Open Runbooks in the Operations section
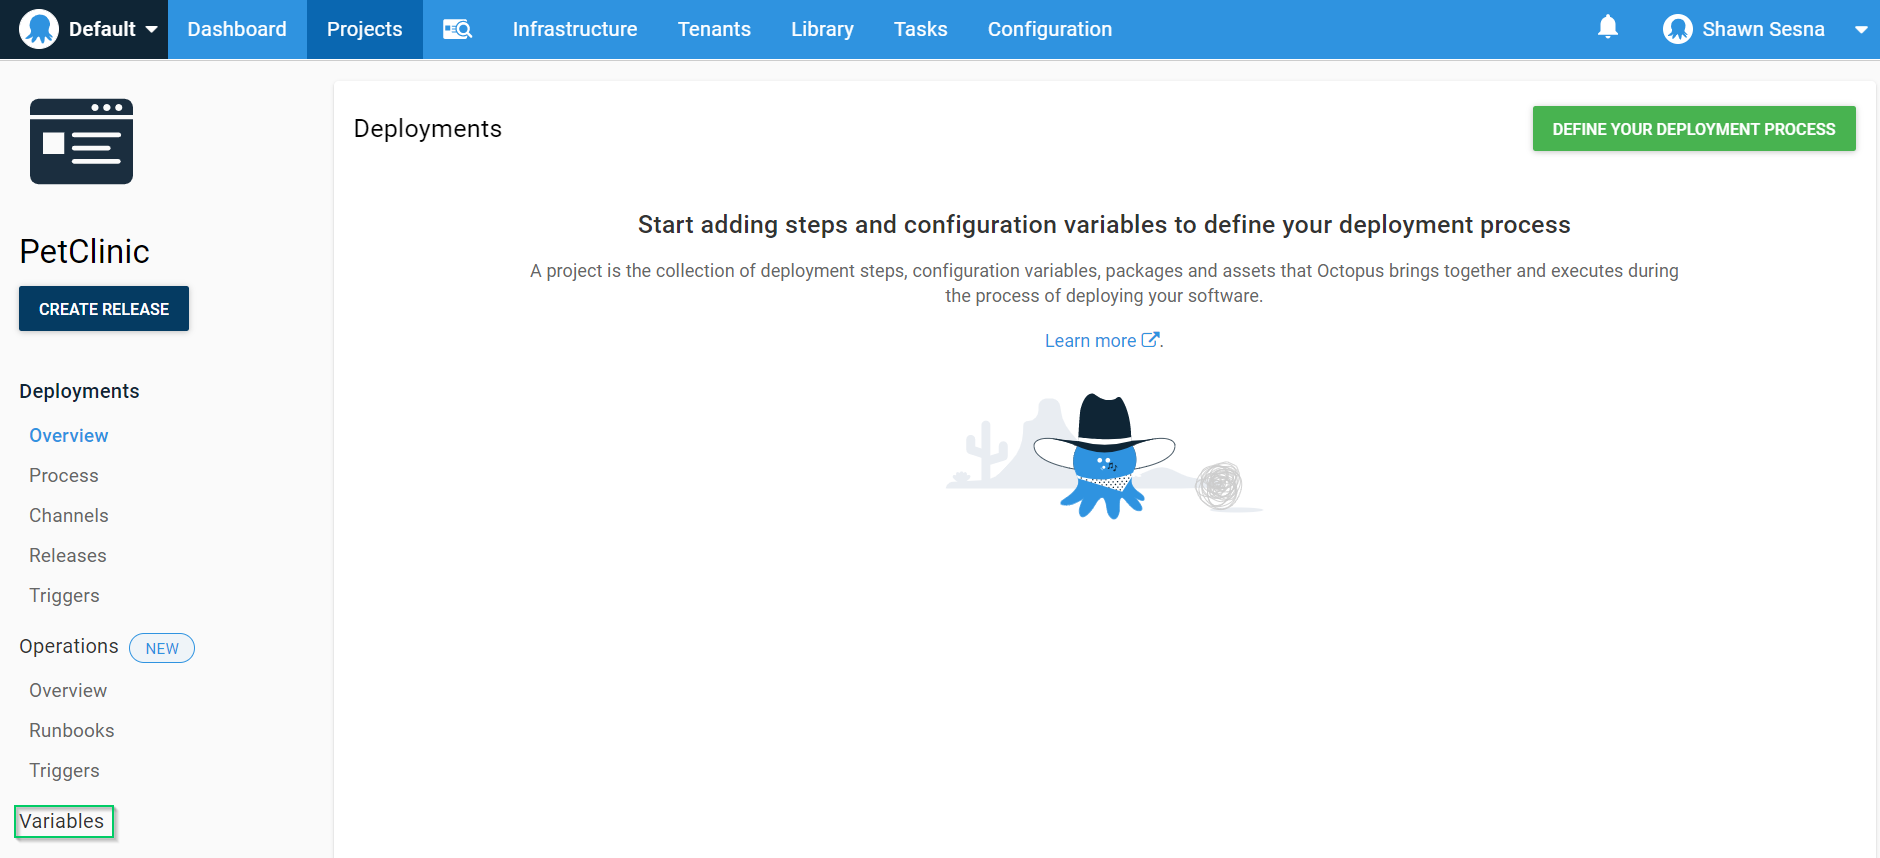1880x858 pixels. coord(72,731)
